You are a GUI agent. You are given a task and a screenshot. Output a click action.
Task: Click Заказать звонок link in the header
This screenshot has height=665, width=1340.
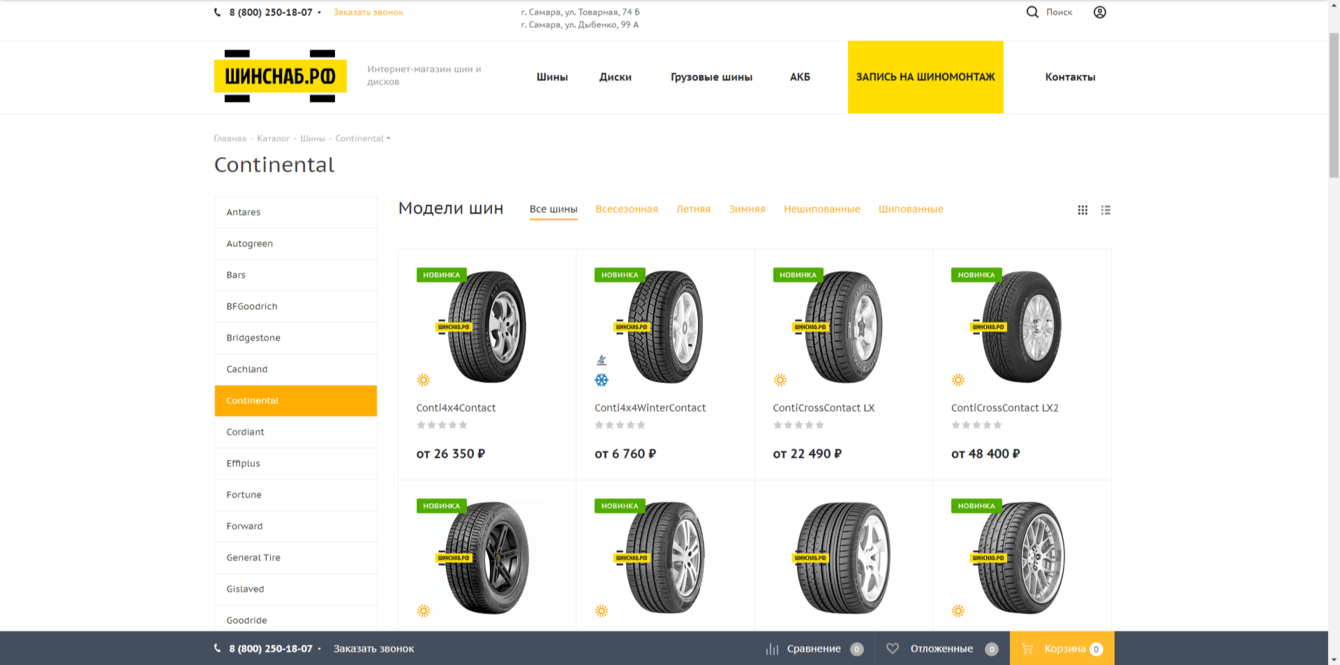(368, 13)
